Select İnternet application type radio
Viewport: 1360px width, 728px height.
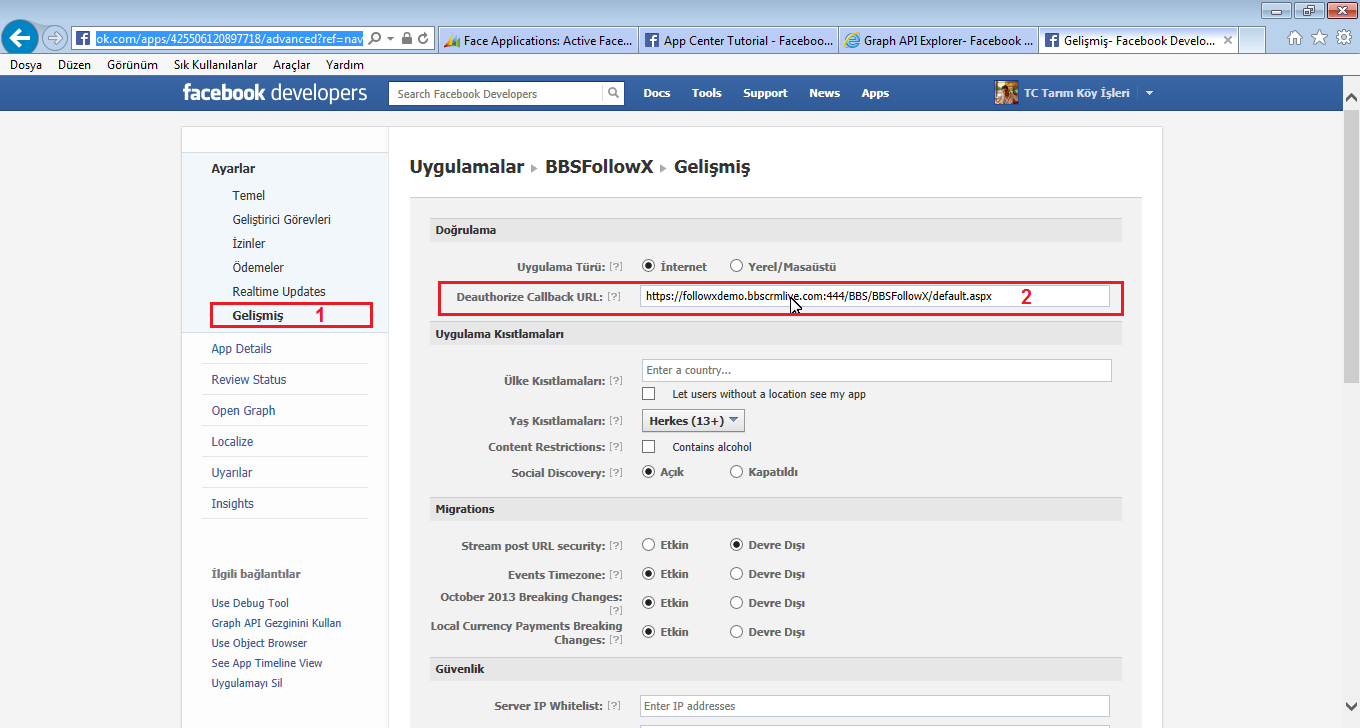tap(649, 266)
